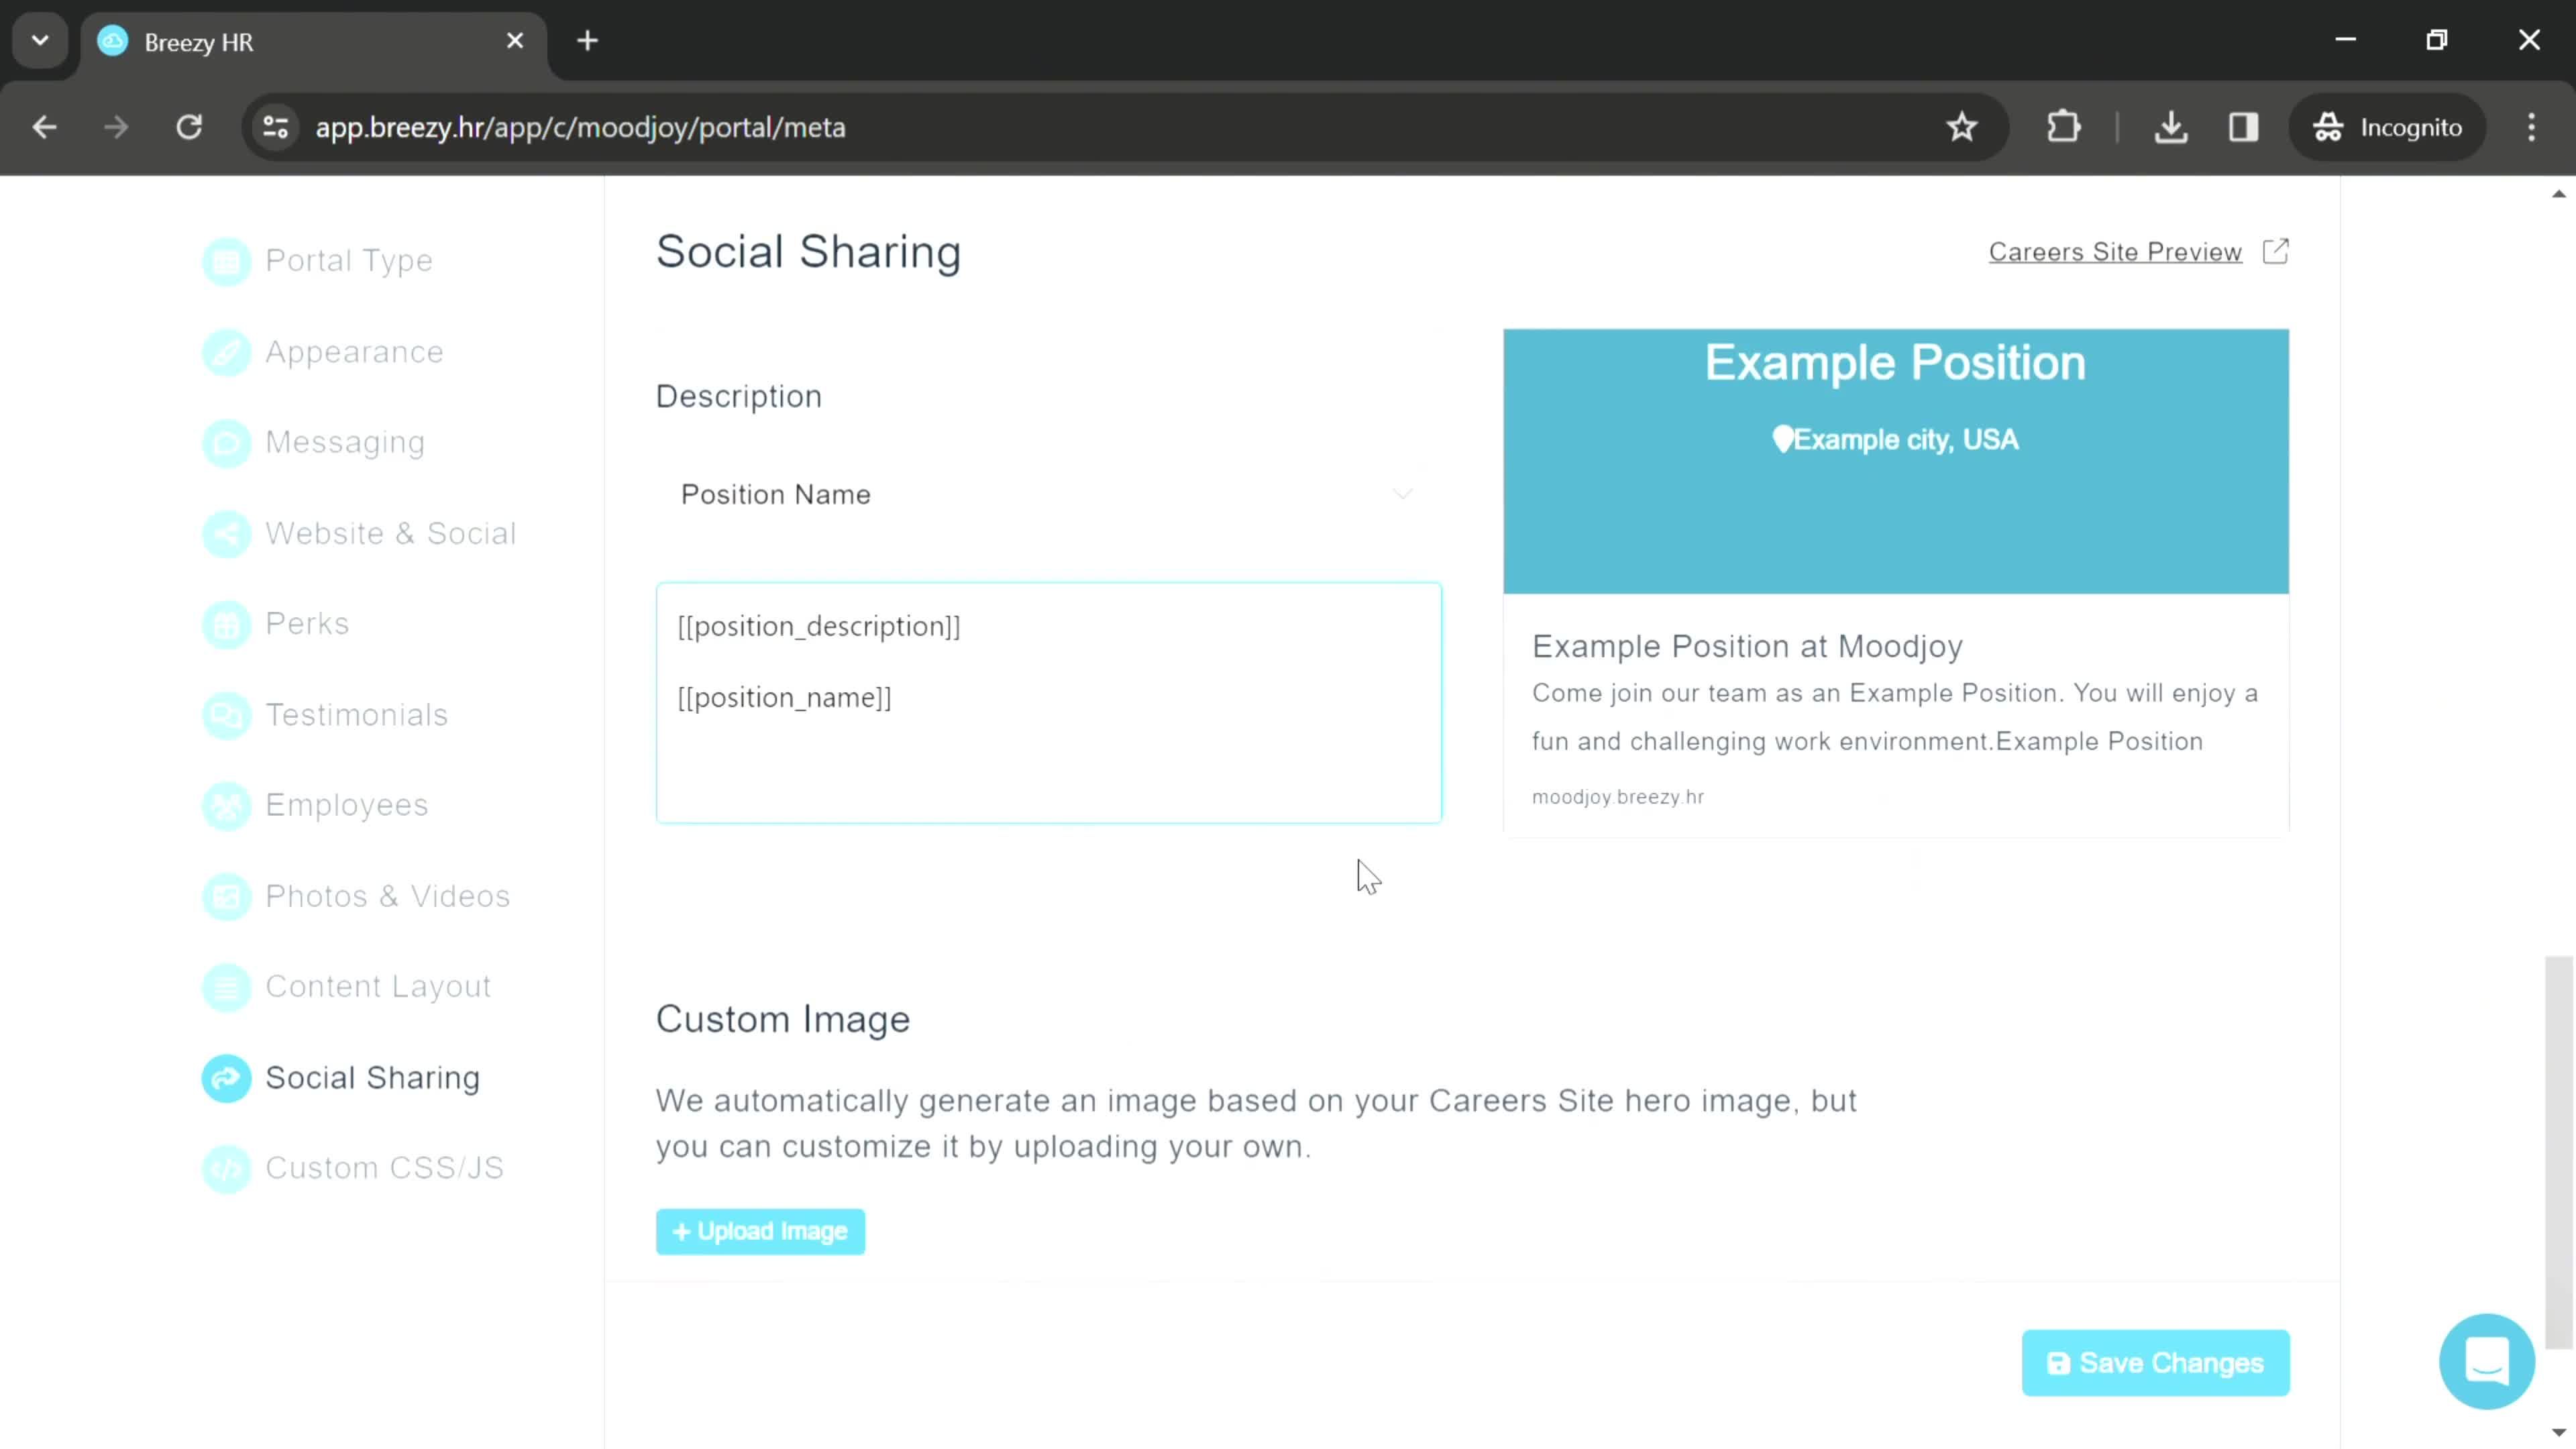
Task: Click the Messaging sidebar icon
Action: coord(225,442)
